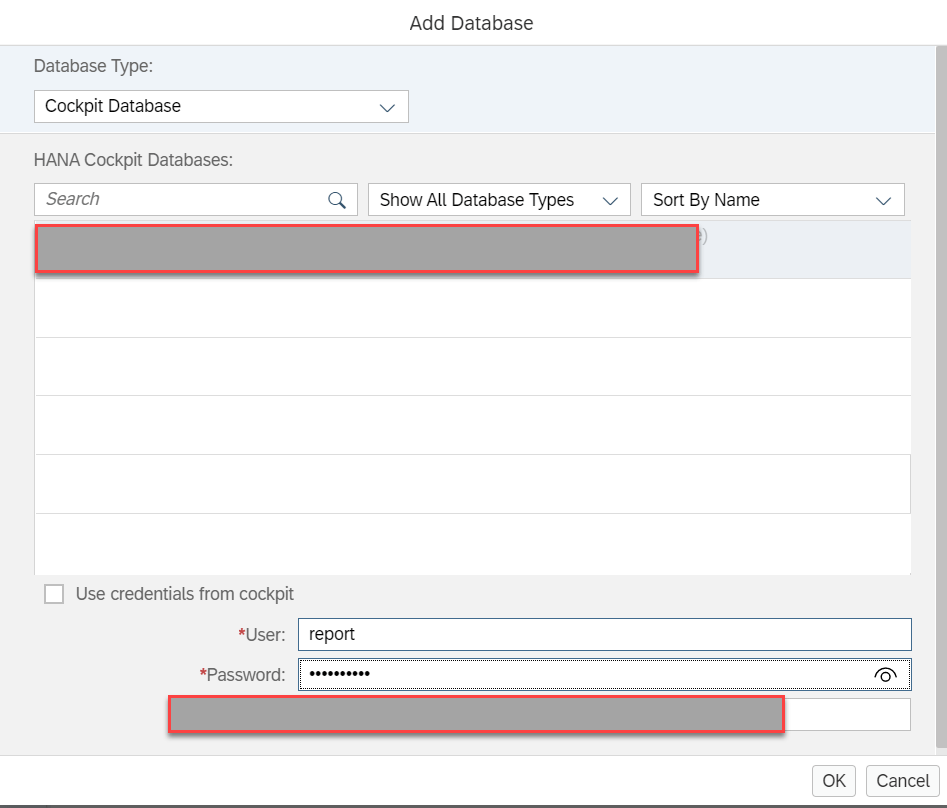This screenshot has height=808, width=947.
Task: Open the Sort By Name dropdown
Action: pyautogui.click(x=772, y=200)
